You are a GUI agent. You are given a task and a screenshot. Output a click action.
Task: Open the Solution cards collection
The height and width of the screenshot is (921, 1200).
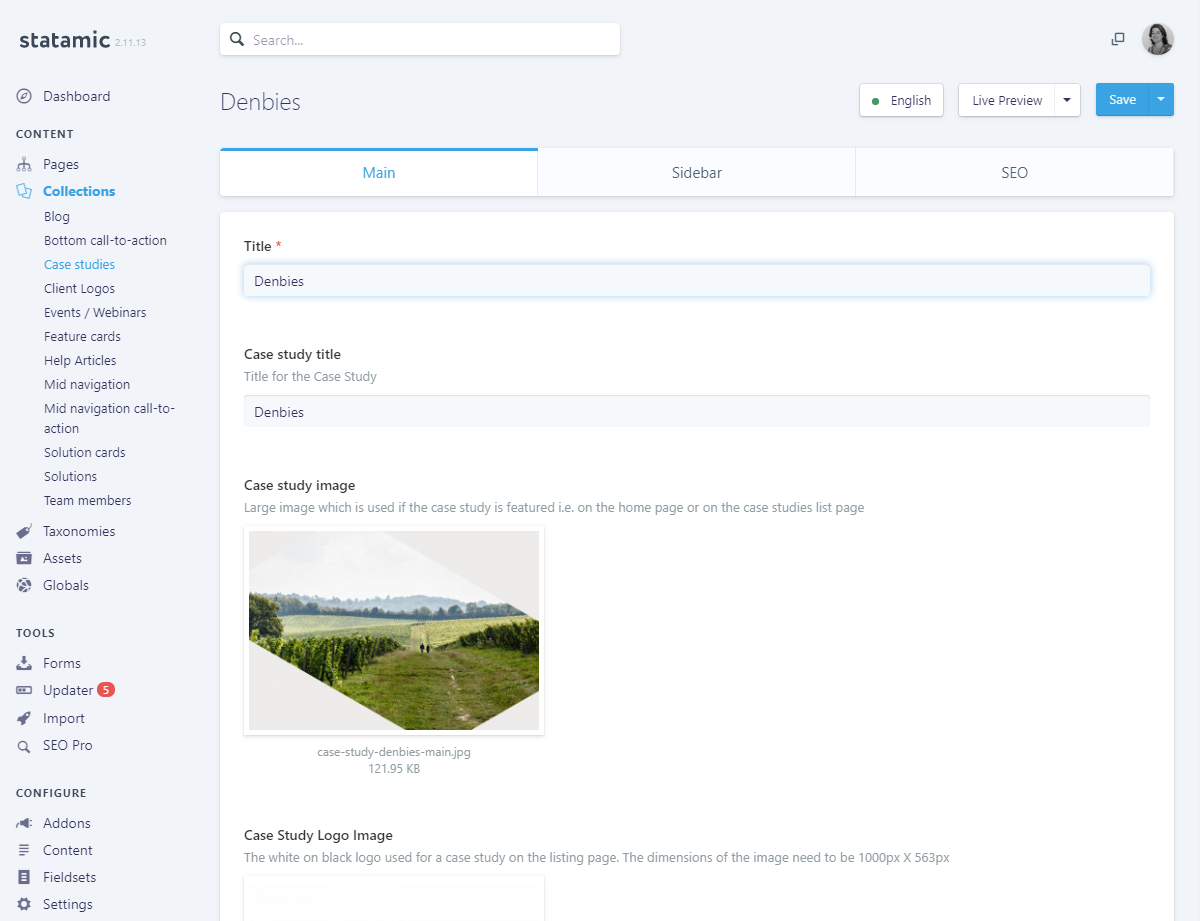click(x=85, y=453)
